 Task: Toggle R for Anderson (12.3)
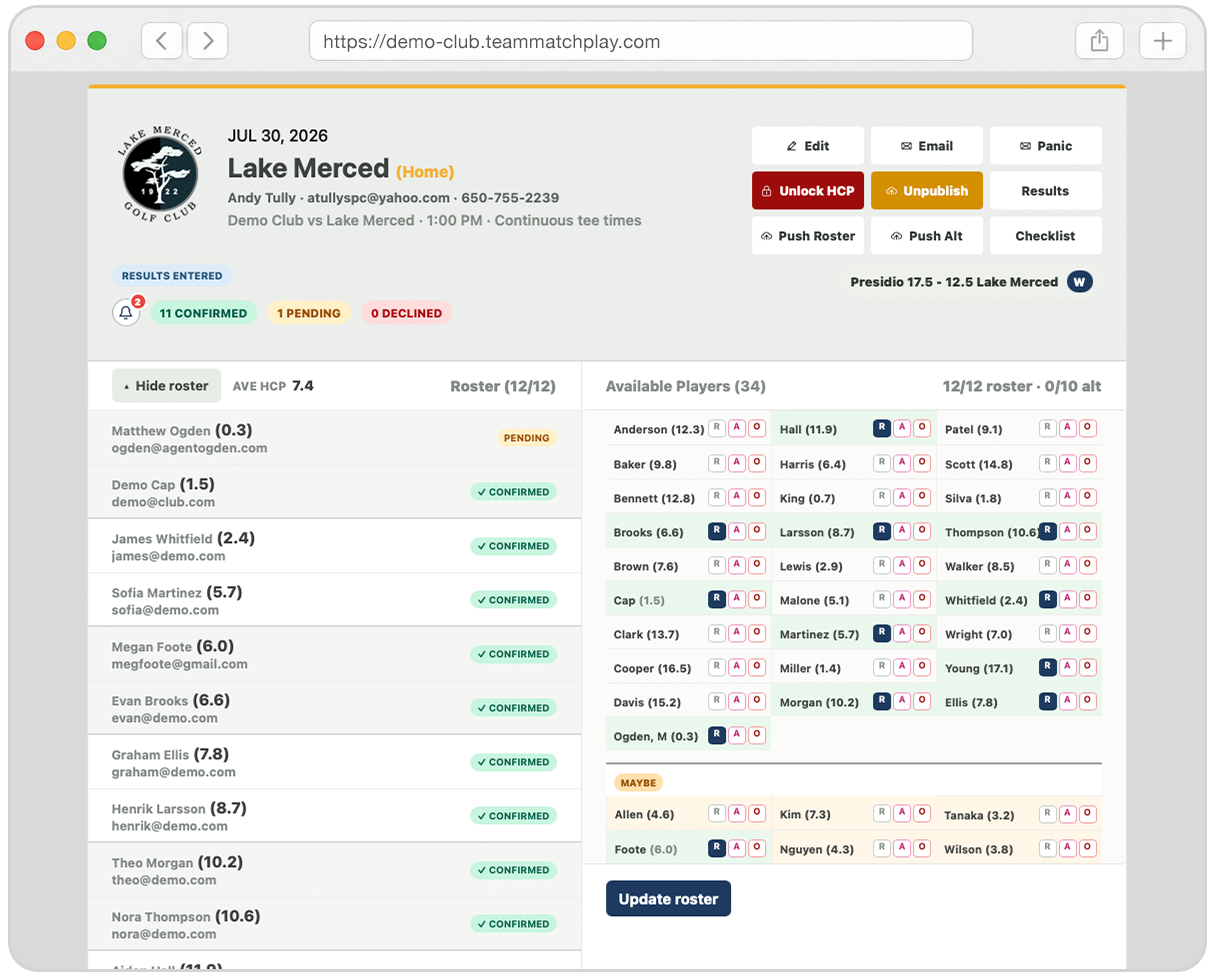click(717, 429)
